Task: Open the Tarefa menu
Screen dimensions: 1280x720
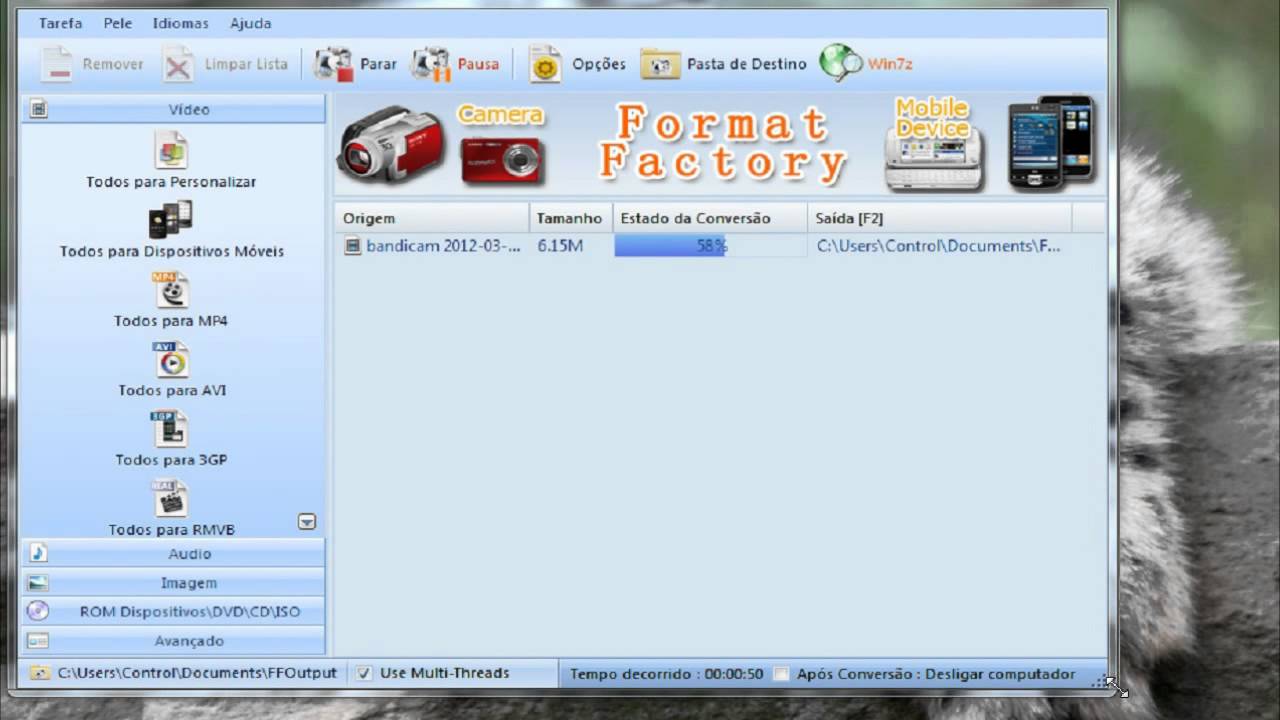Action: tap(61, 23)
